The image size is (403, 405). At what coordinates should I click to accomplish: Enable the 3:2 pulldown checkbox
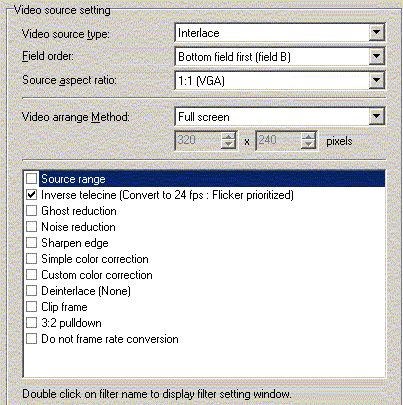31,323
